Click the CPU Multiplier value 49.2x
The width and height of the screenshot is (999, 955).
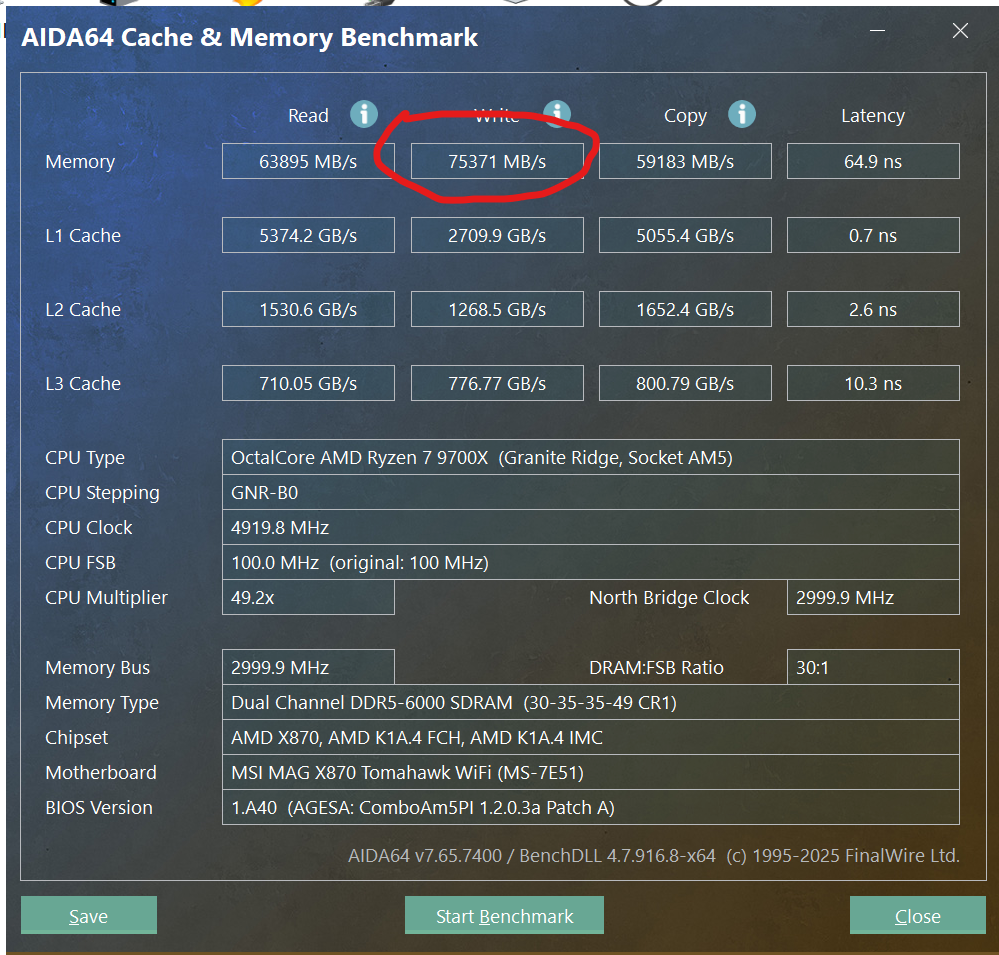(x=308, y=597)
